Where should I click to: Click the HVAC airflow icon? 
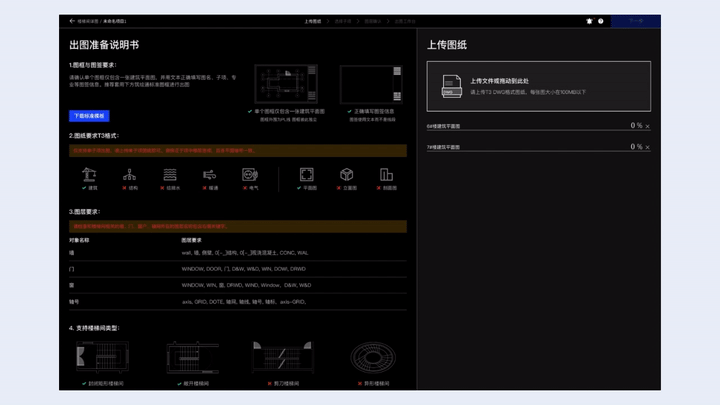[209, 174]
